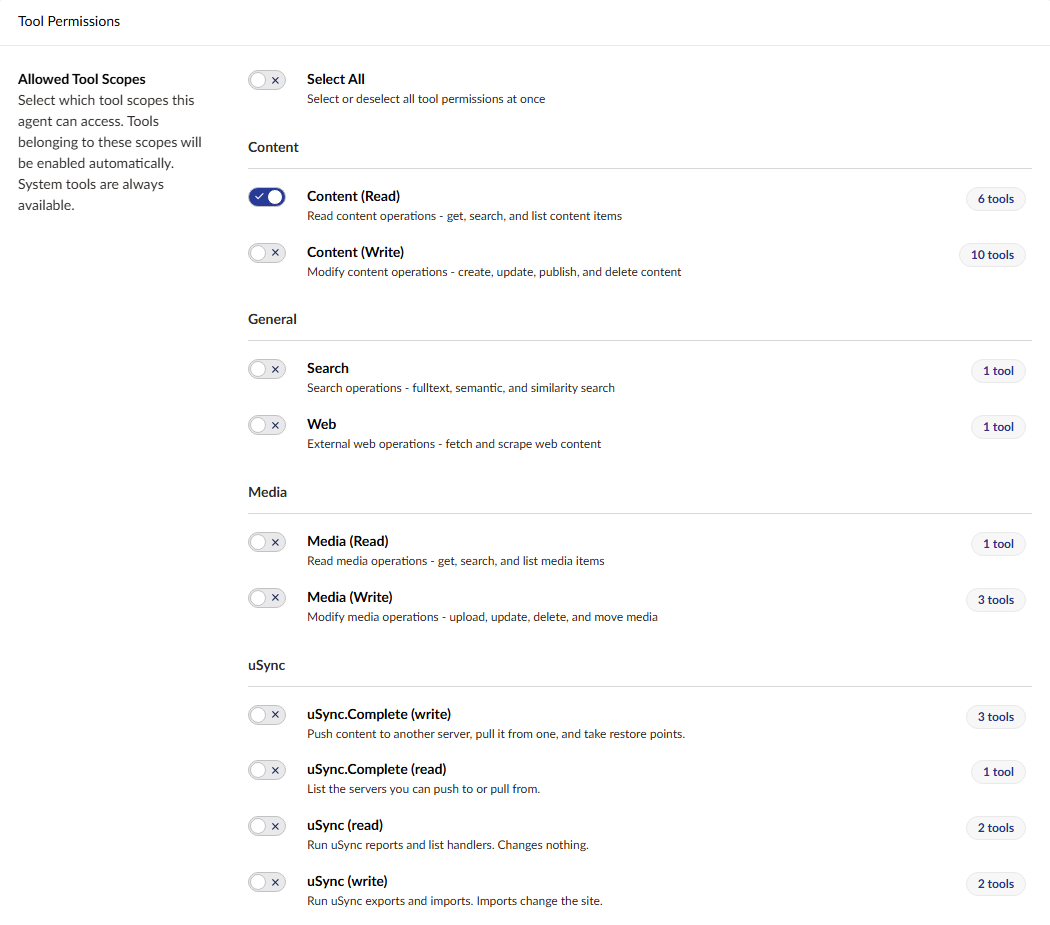Viewport: 1050px width, 925px height.
Task: Click 'Read media operations' description text
Action: tap(455, 561)
